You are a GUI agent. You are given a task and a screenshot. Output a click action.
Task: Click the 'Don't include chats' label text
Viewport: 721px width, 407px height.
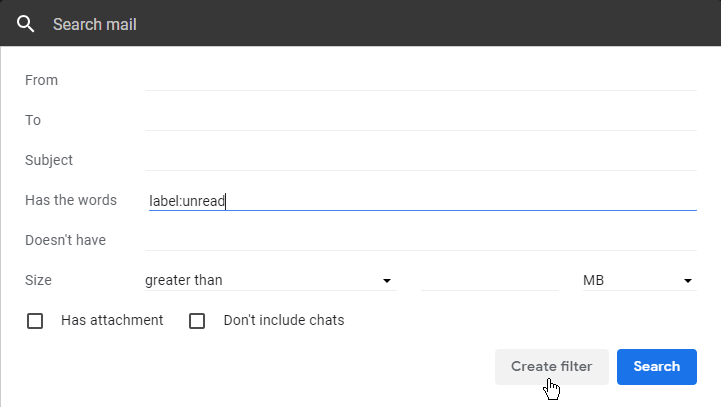click(x=284, y=321)
